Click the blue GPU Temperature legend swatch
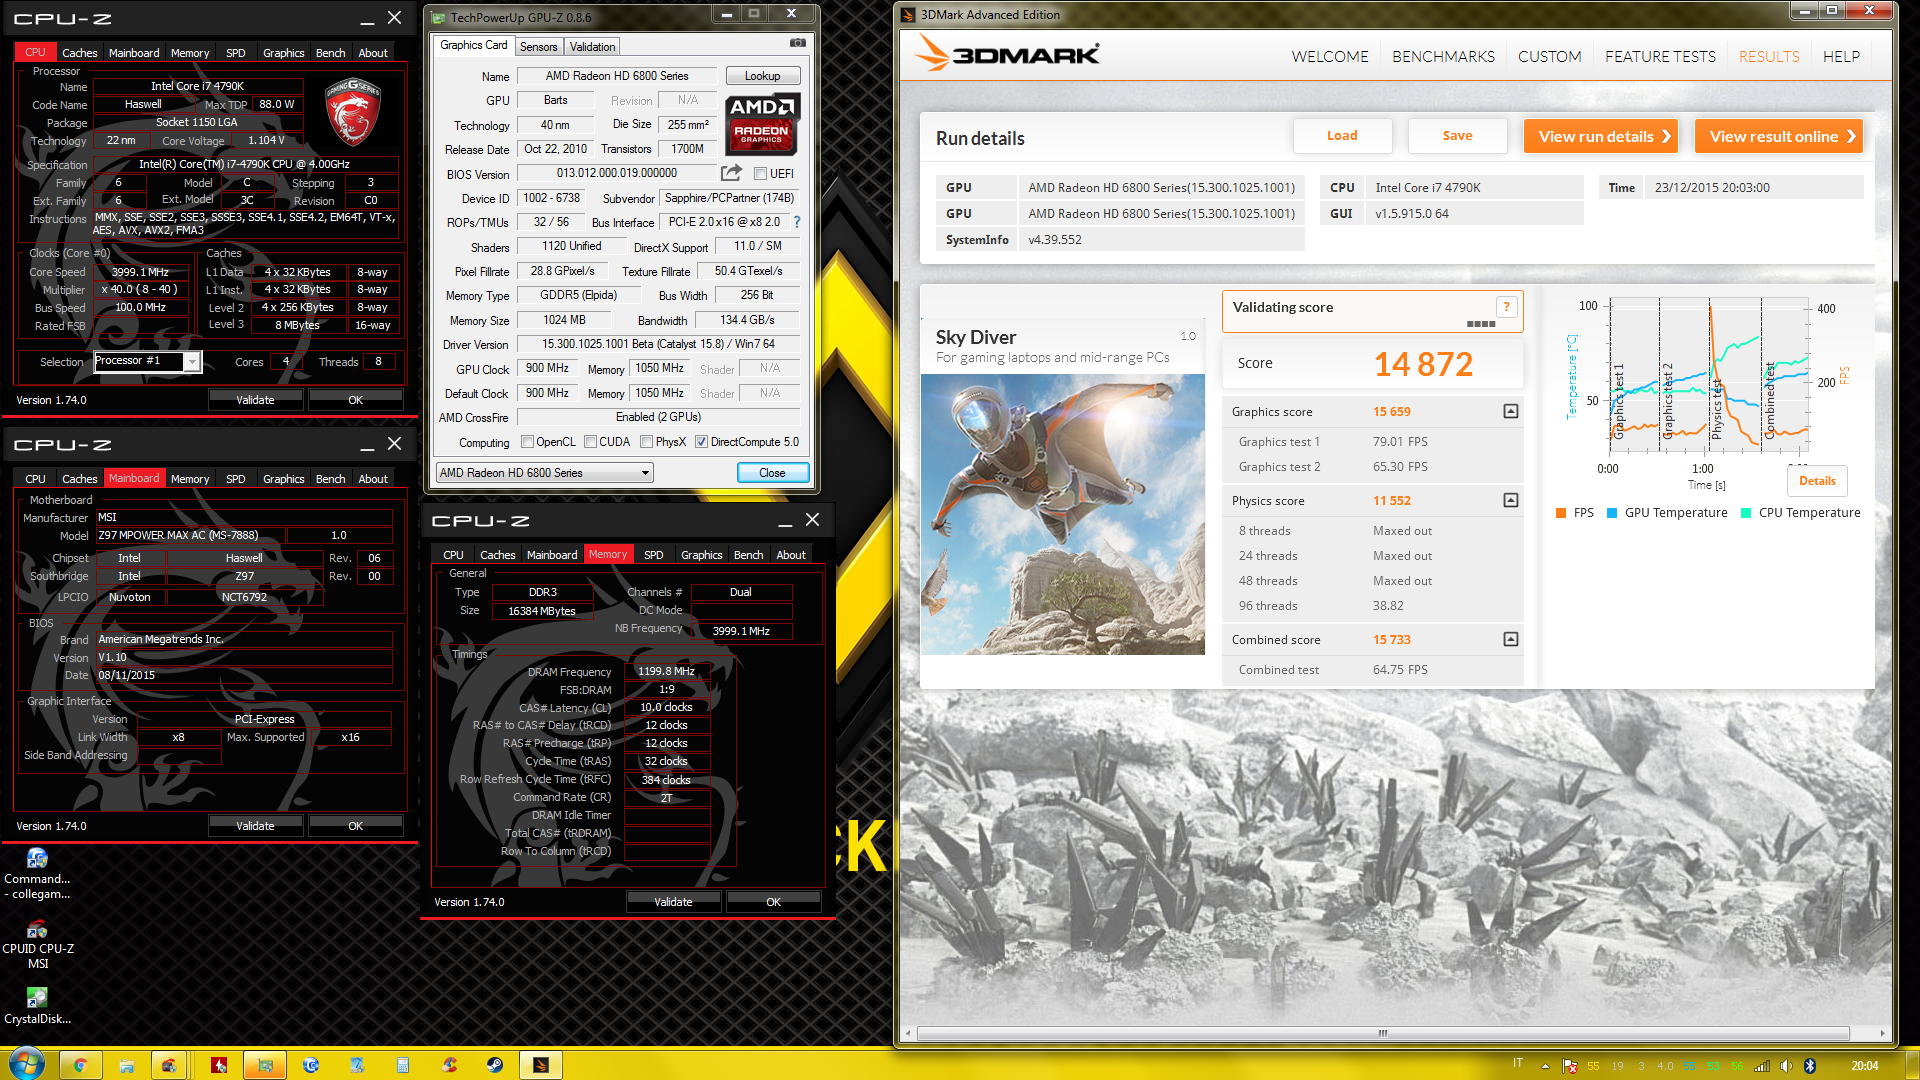The height and width of the screenshot is (1080, 1920). (x=1611, y=513)
